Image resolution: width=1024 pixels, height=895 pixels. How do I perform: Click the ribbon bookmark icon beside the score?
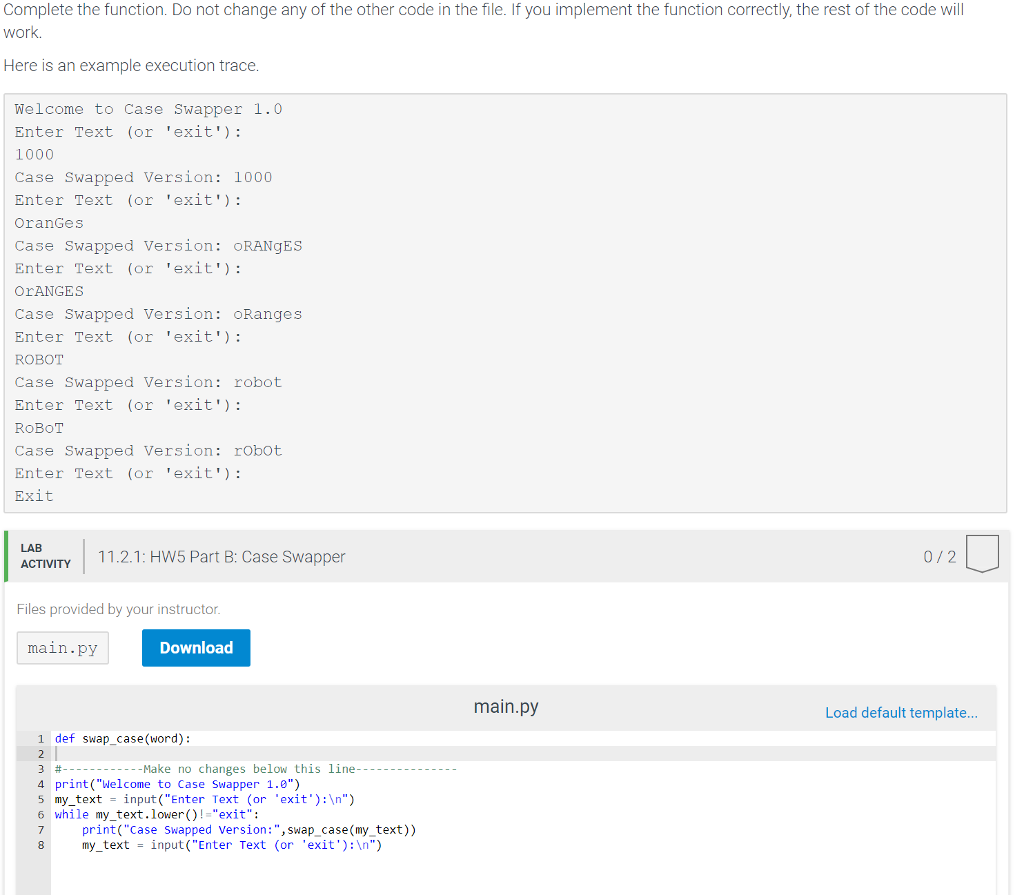tap(982, 552)
